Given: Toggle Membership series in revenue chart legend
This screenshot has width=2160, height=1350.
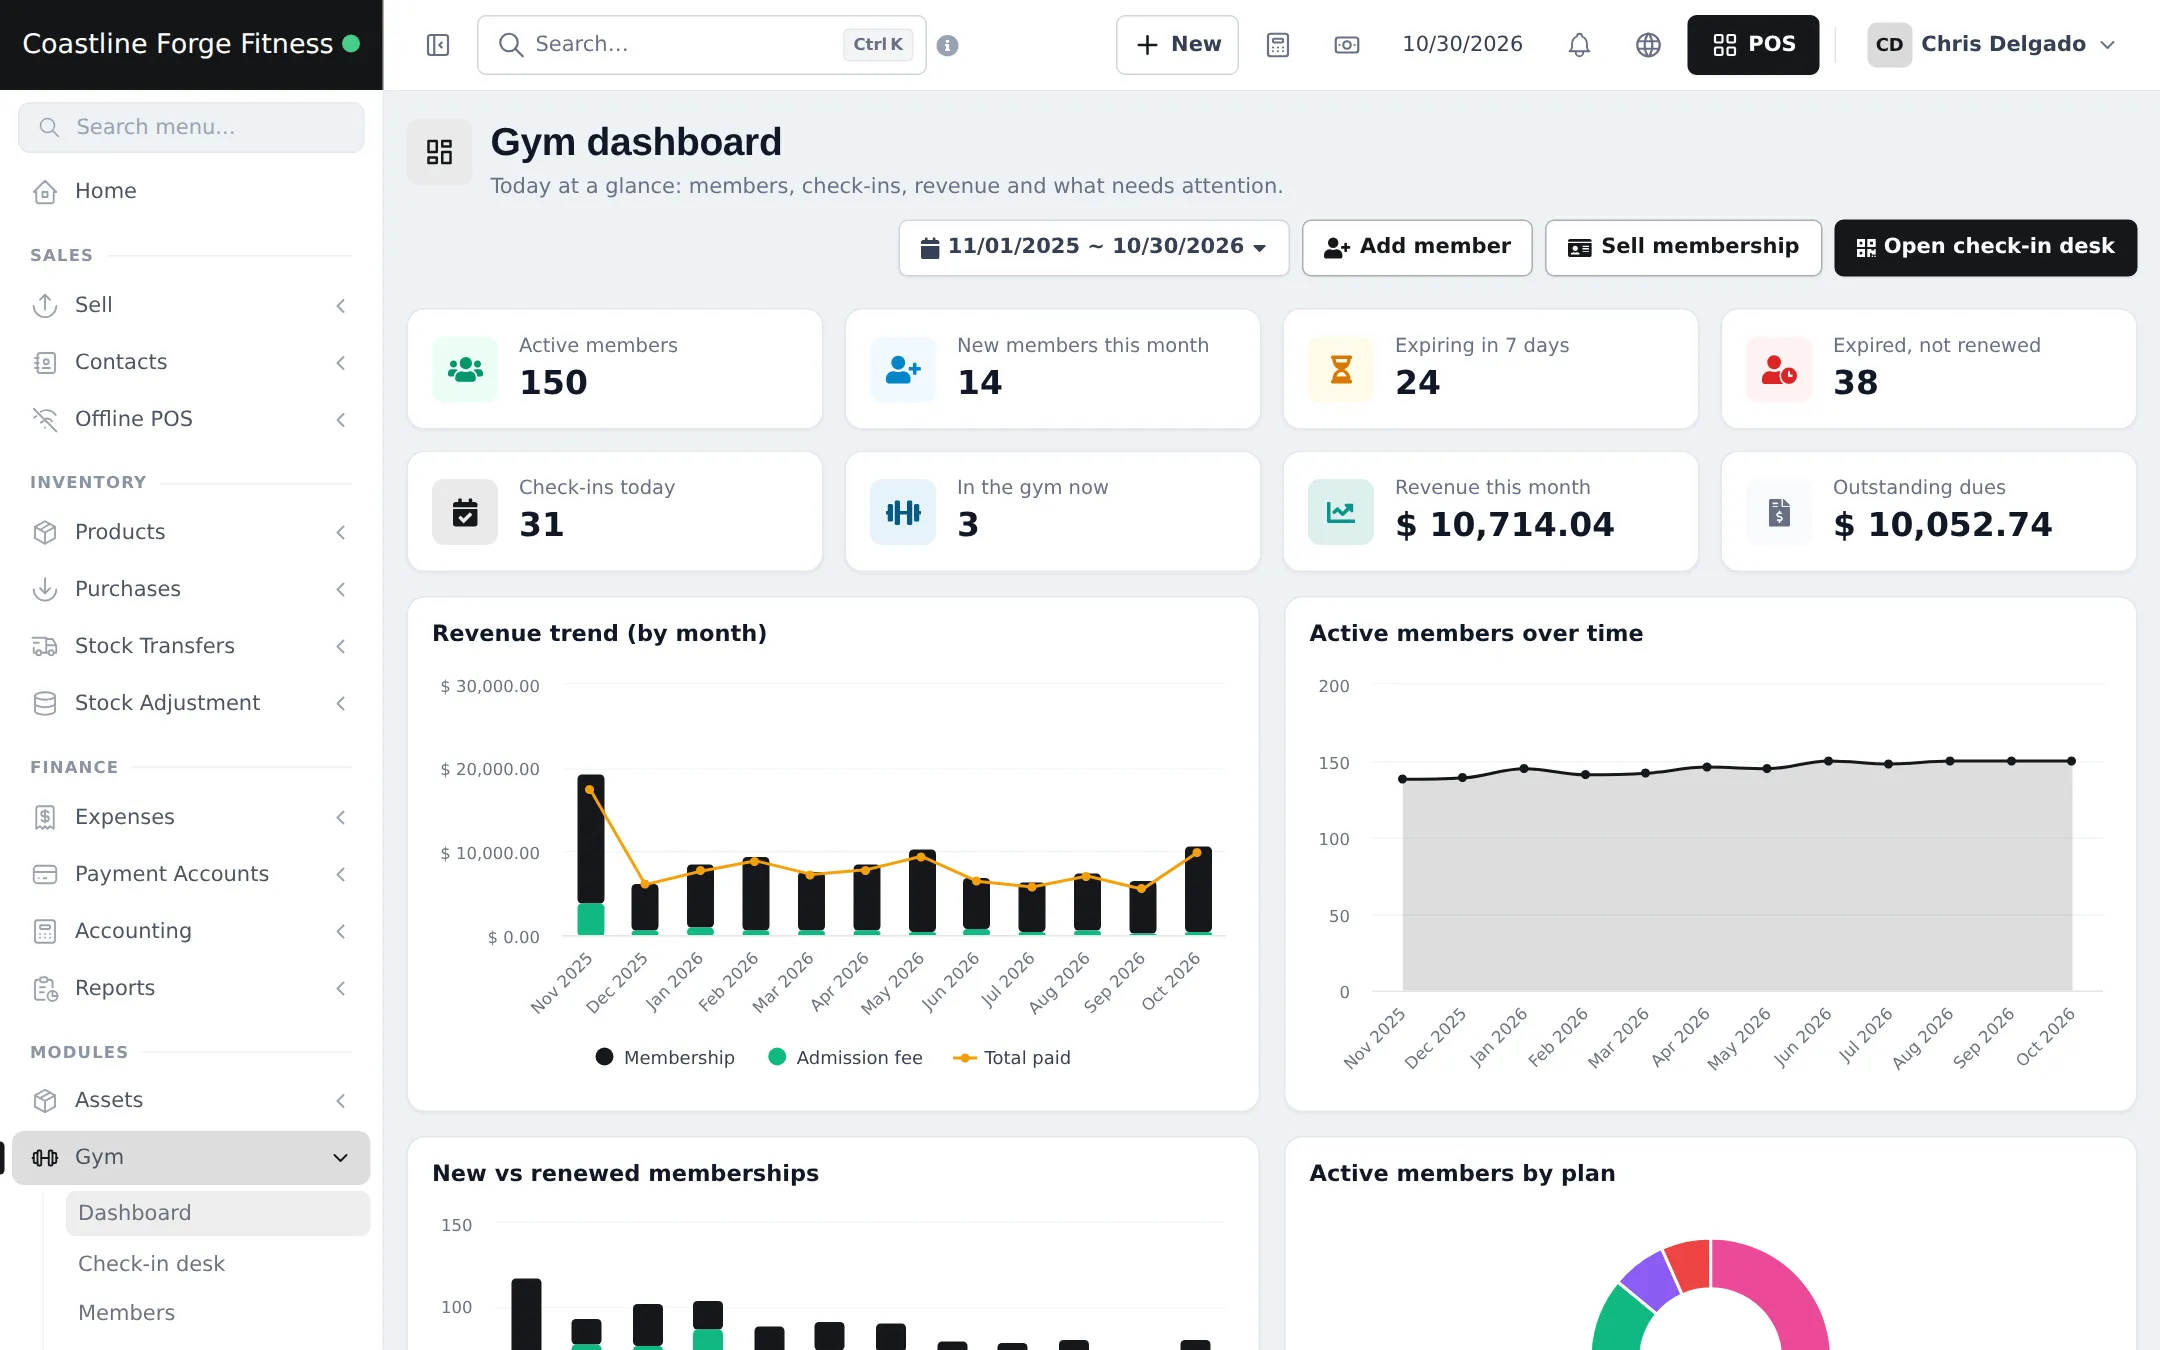Looking at the screenshot, I should tap(665, 1057).
